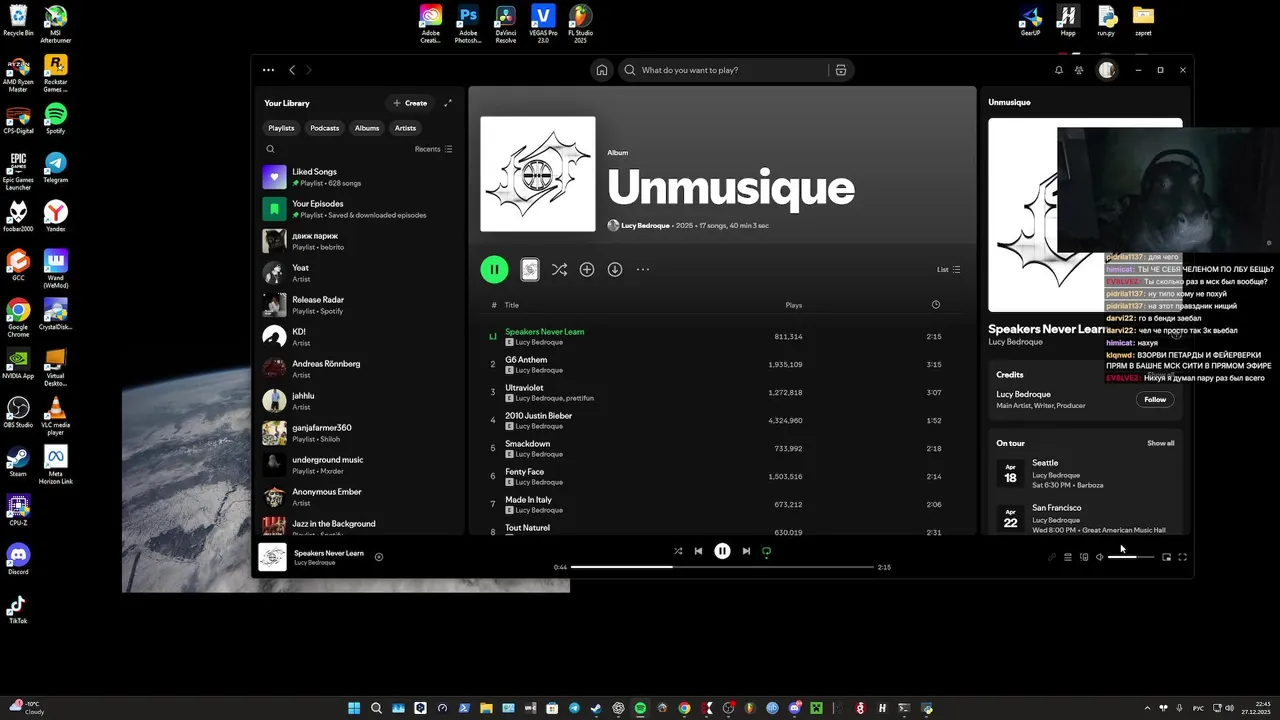Open the List view options dropdown
Screen dimensions: 1280x720
[x=948, y=269]
